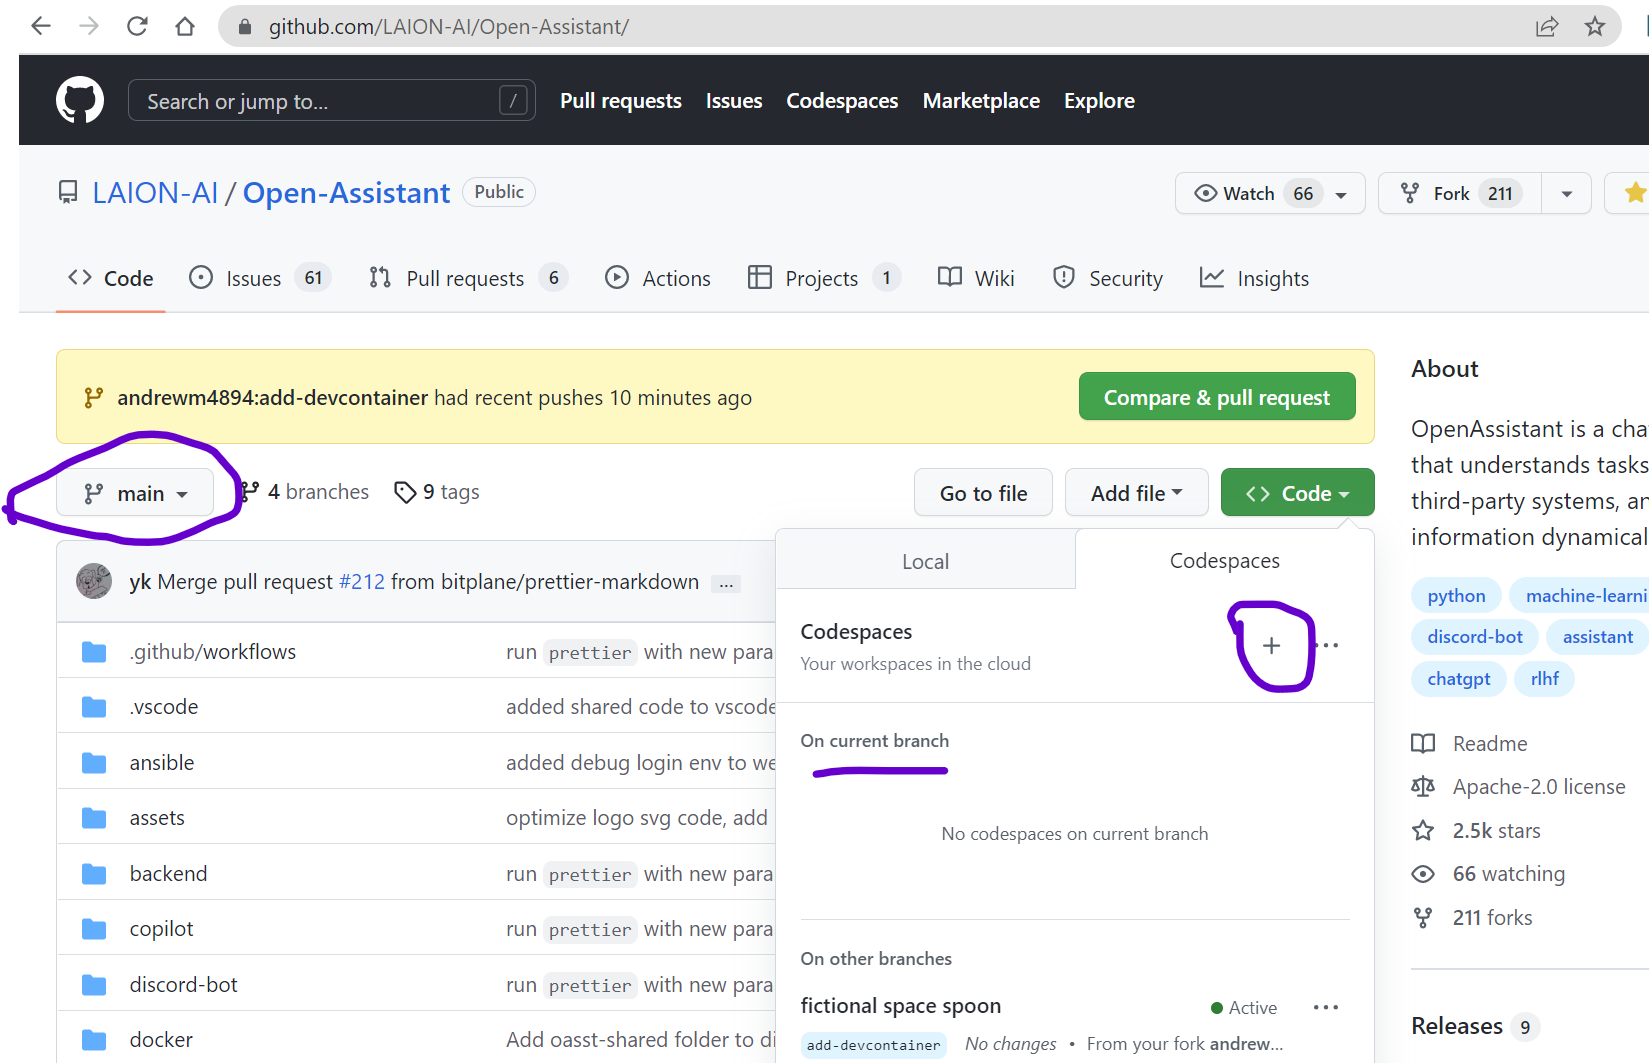View the 9 tags link
Image resolution: width=1649 pixels, height=1063 pixels.
pos(437,492)
